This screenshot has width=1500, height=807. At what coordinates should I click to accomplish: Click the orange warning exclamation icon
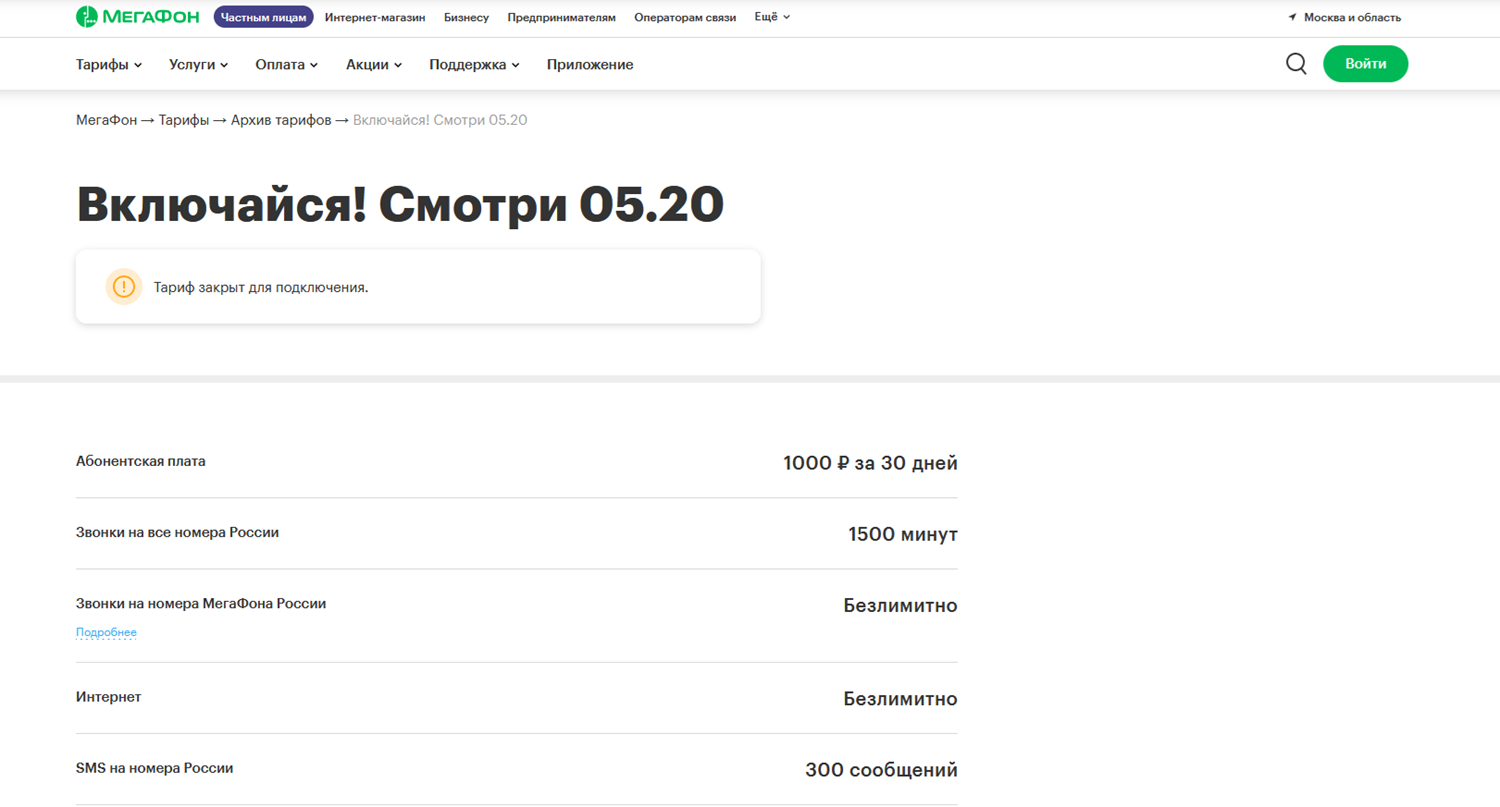tap(124, 287)
